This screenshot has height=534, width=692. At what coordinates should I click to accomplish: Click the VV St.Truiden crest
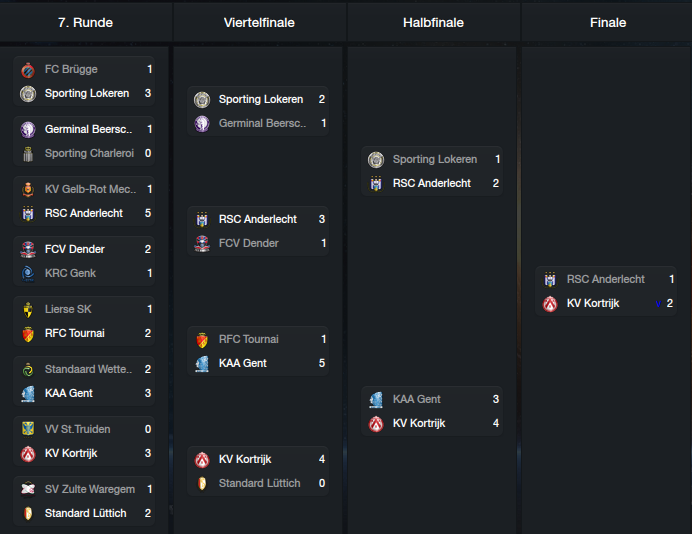coord(28,430)
